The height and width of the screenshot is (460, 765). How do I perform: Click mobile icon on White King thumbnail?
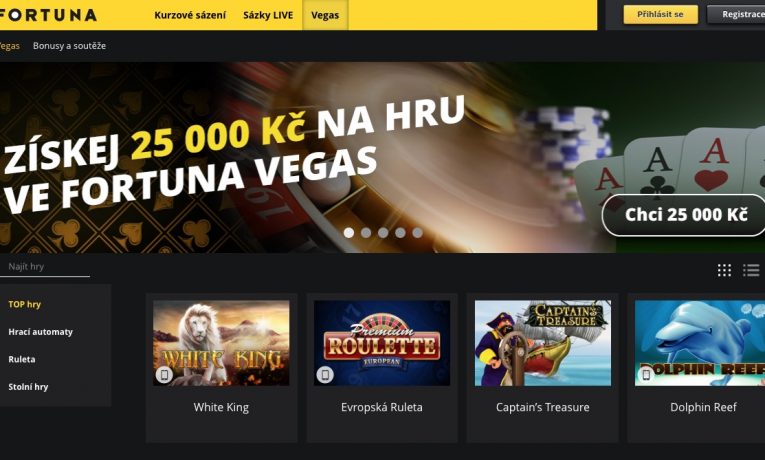pyautogui.click(x=164, y=374)
